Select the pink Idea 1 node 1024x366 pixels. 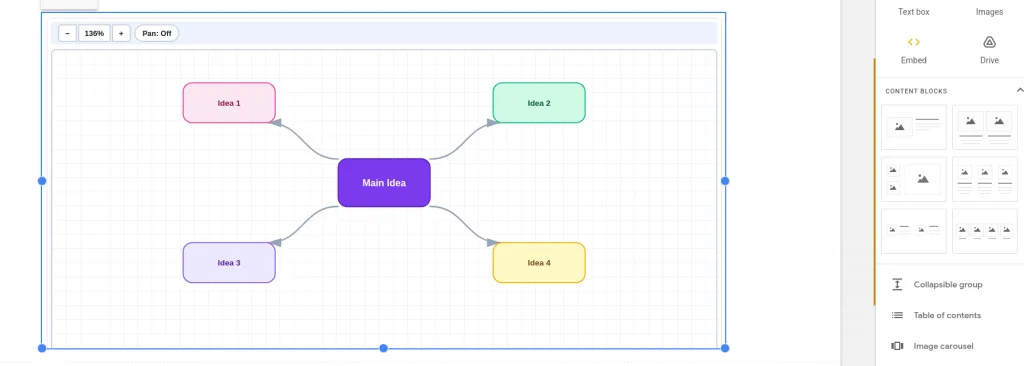tap(229, 103)
